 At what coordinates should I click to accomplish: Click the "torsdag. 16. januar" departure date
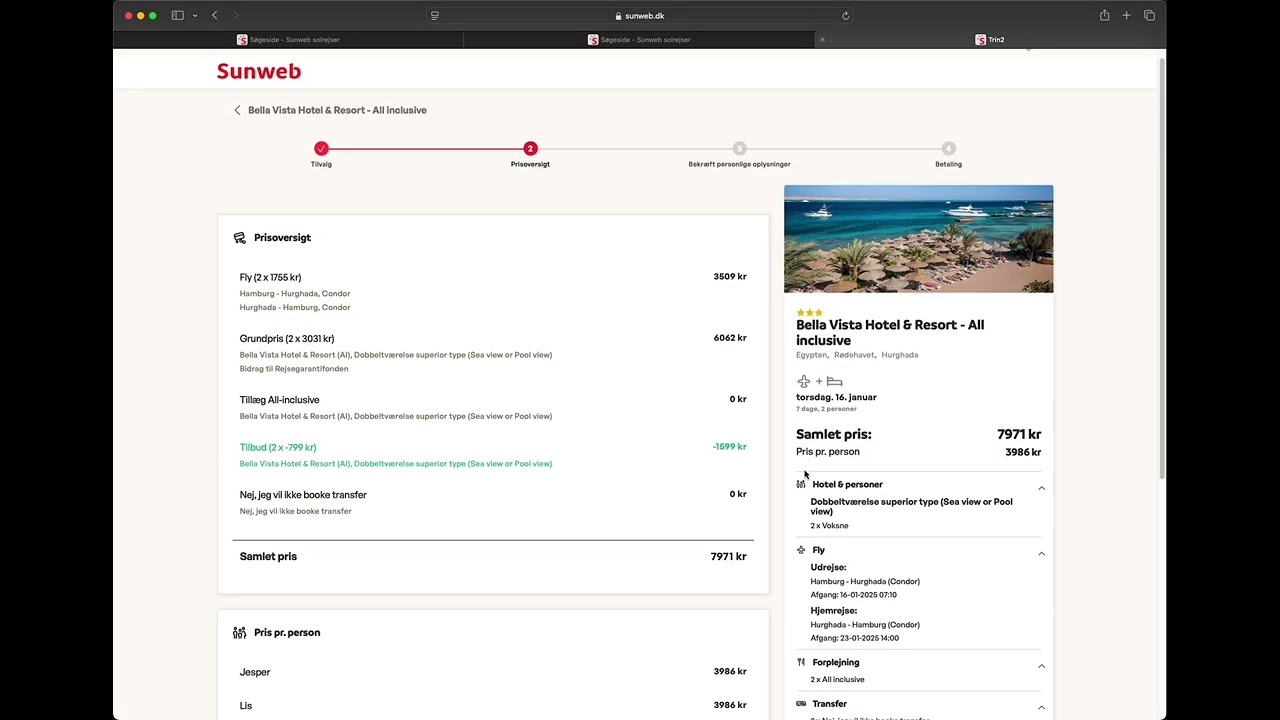tap(836, 397)
